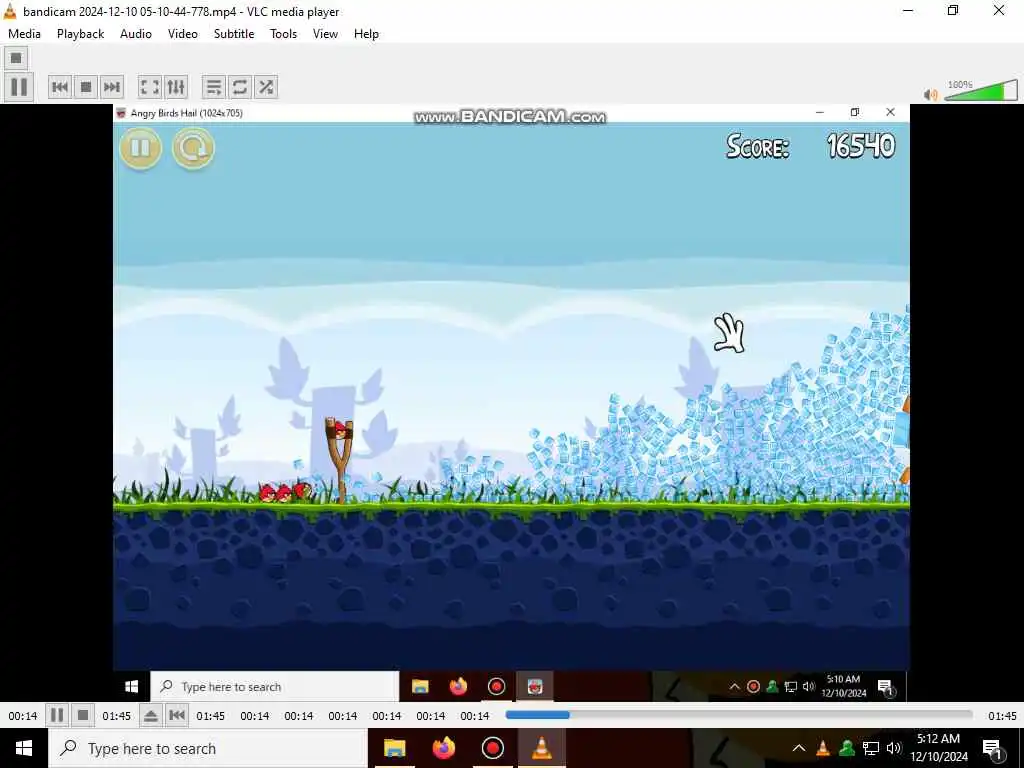This screenshot has width=1024, height=768.
Task: Open the Audio menu
Action: coord(136,34)
